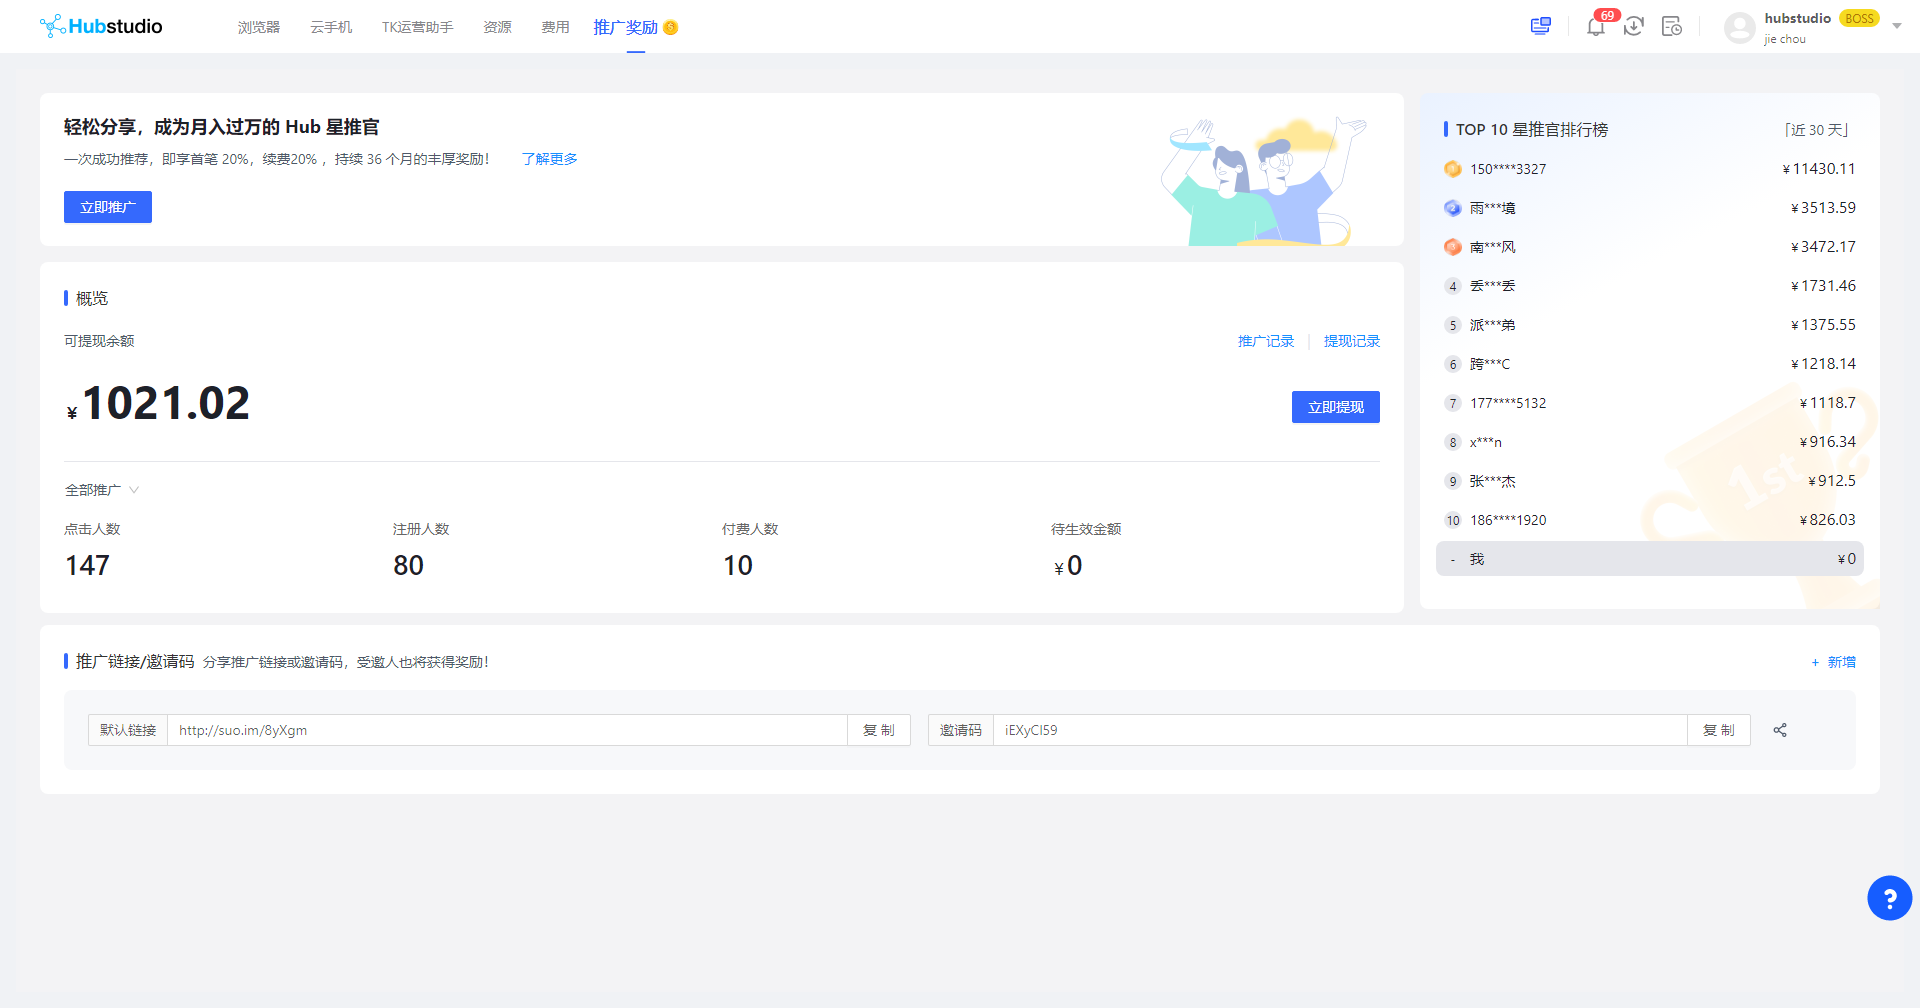This screenshot has width=1920, height=1008.
Task: Click the 注册人数 value 80
Action: 408,565
